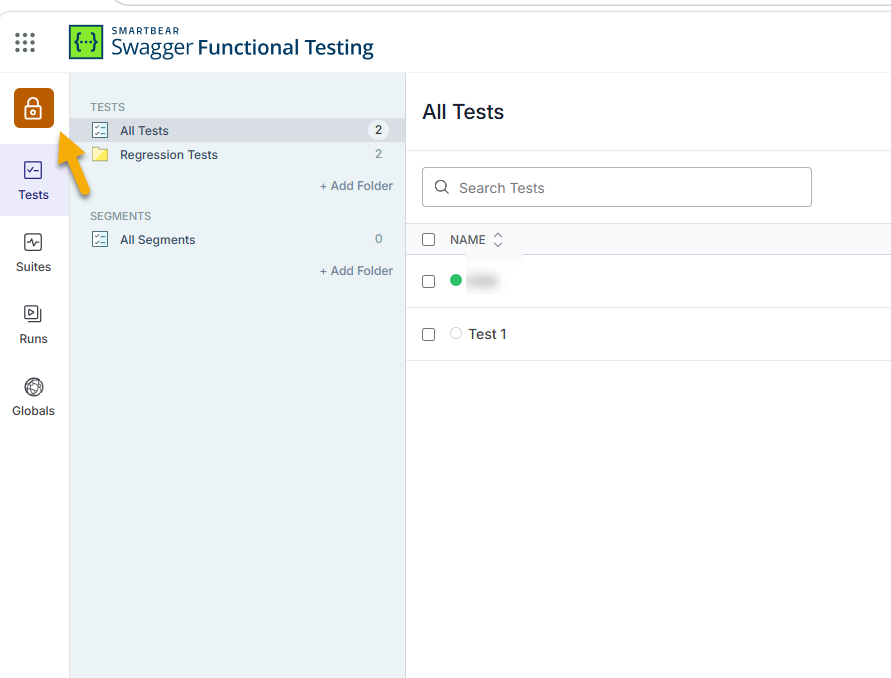Click the search magnifier icon
Viewport: 891px width, 678px height.
coord(442,187)
